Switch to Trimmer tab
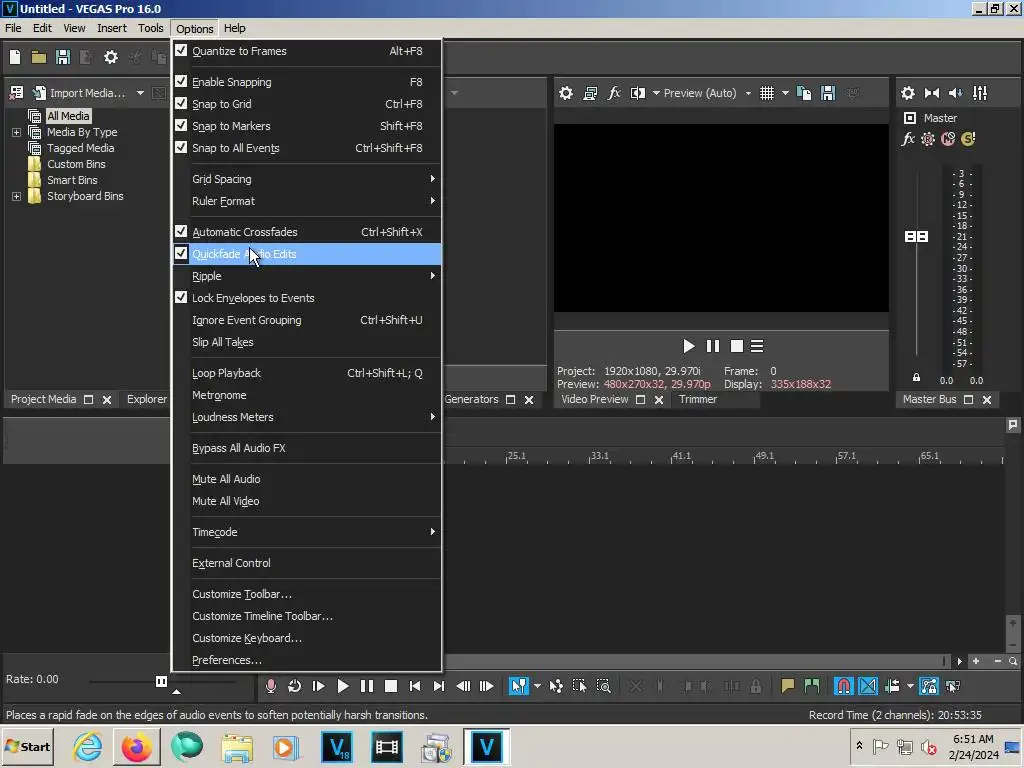This screenshot has width=1024, height=768. (x=697, y=399)
